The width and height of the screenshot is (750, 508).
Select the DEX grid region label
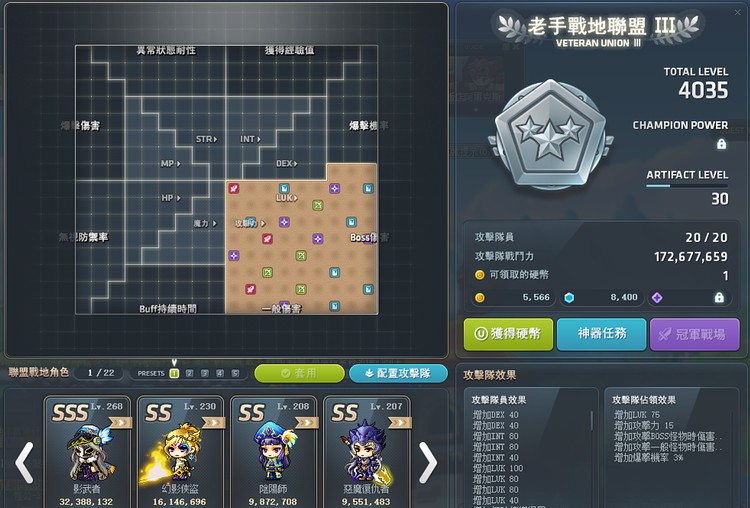pyautogui.click(x=287, y=164)
